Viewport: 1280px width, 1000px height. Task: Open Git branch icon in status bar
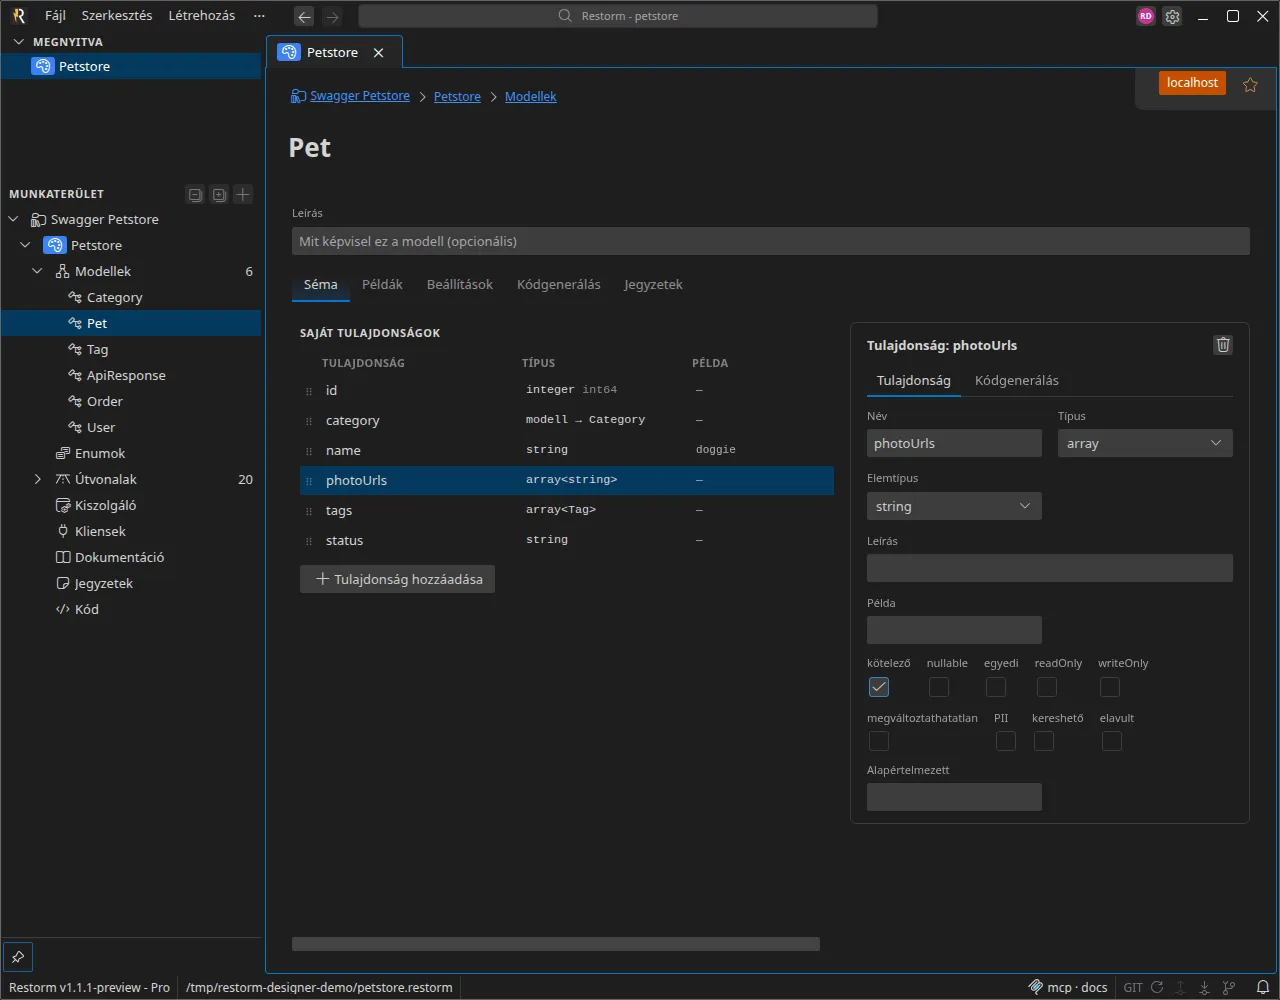click(1229, 987)
